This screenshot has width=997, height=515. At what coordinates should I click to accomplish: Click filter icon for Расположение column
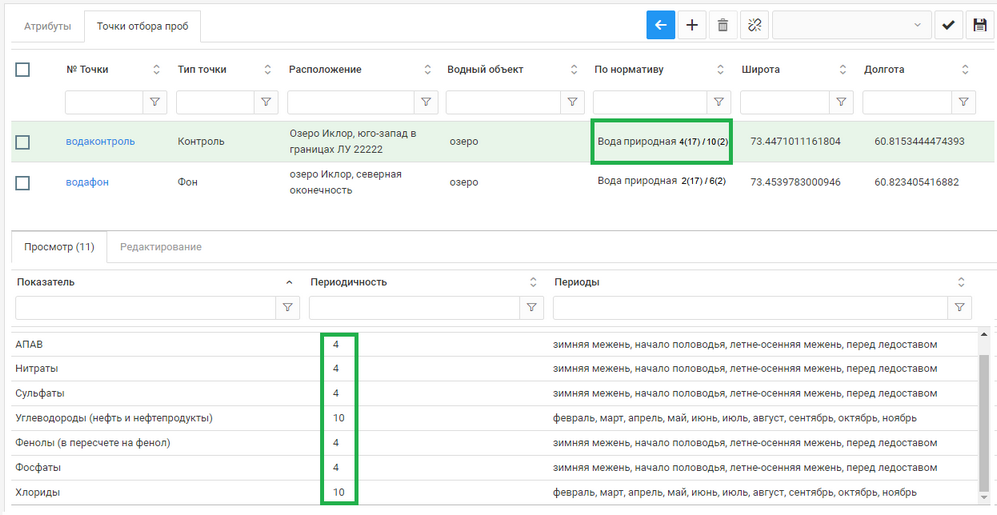pyautogui.click(x=426, y=102)
